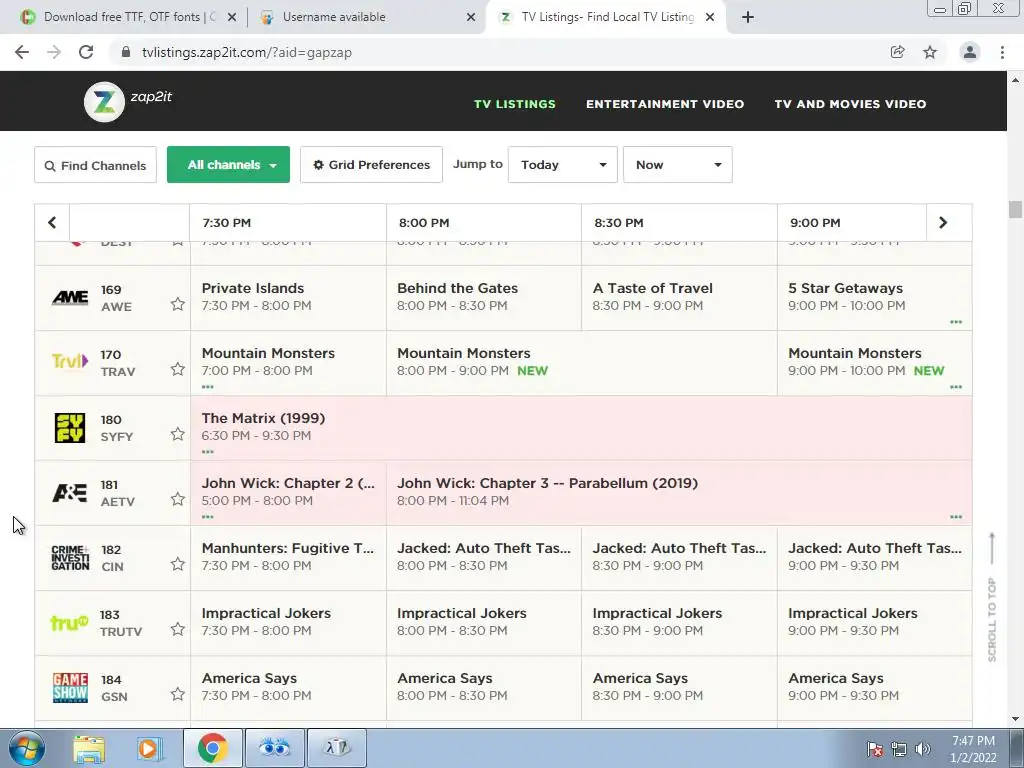View site security lock icon
Screen dimensions: 1024x768
[126, 52]
